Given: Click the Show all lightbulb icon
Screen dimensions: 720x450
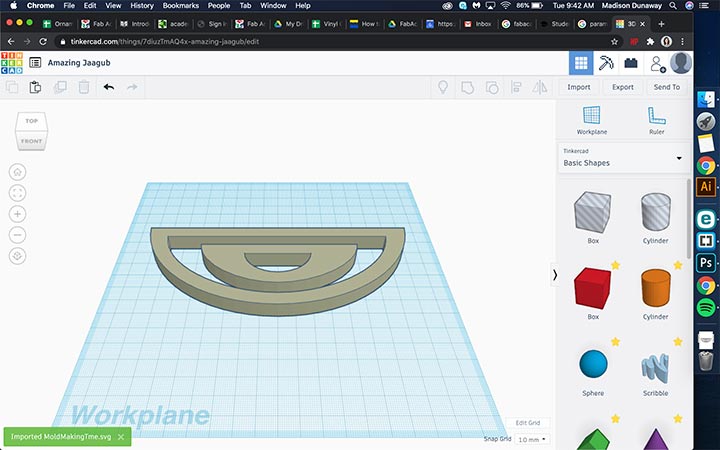Looking at the screenshot, I should pyautogui.click(x=443, y=87).
